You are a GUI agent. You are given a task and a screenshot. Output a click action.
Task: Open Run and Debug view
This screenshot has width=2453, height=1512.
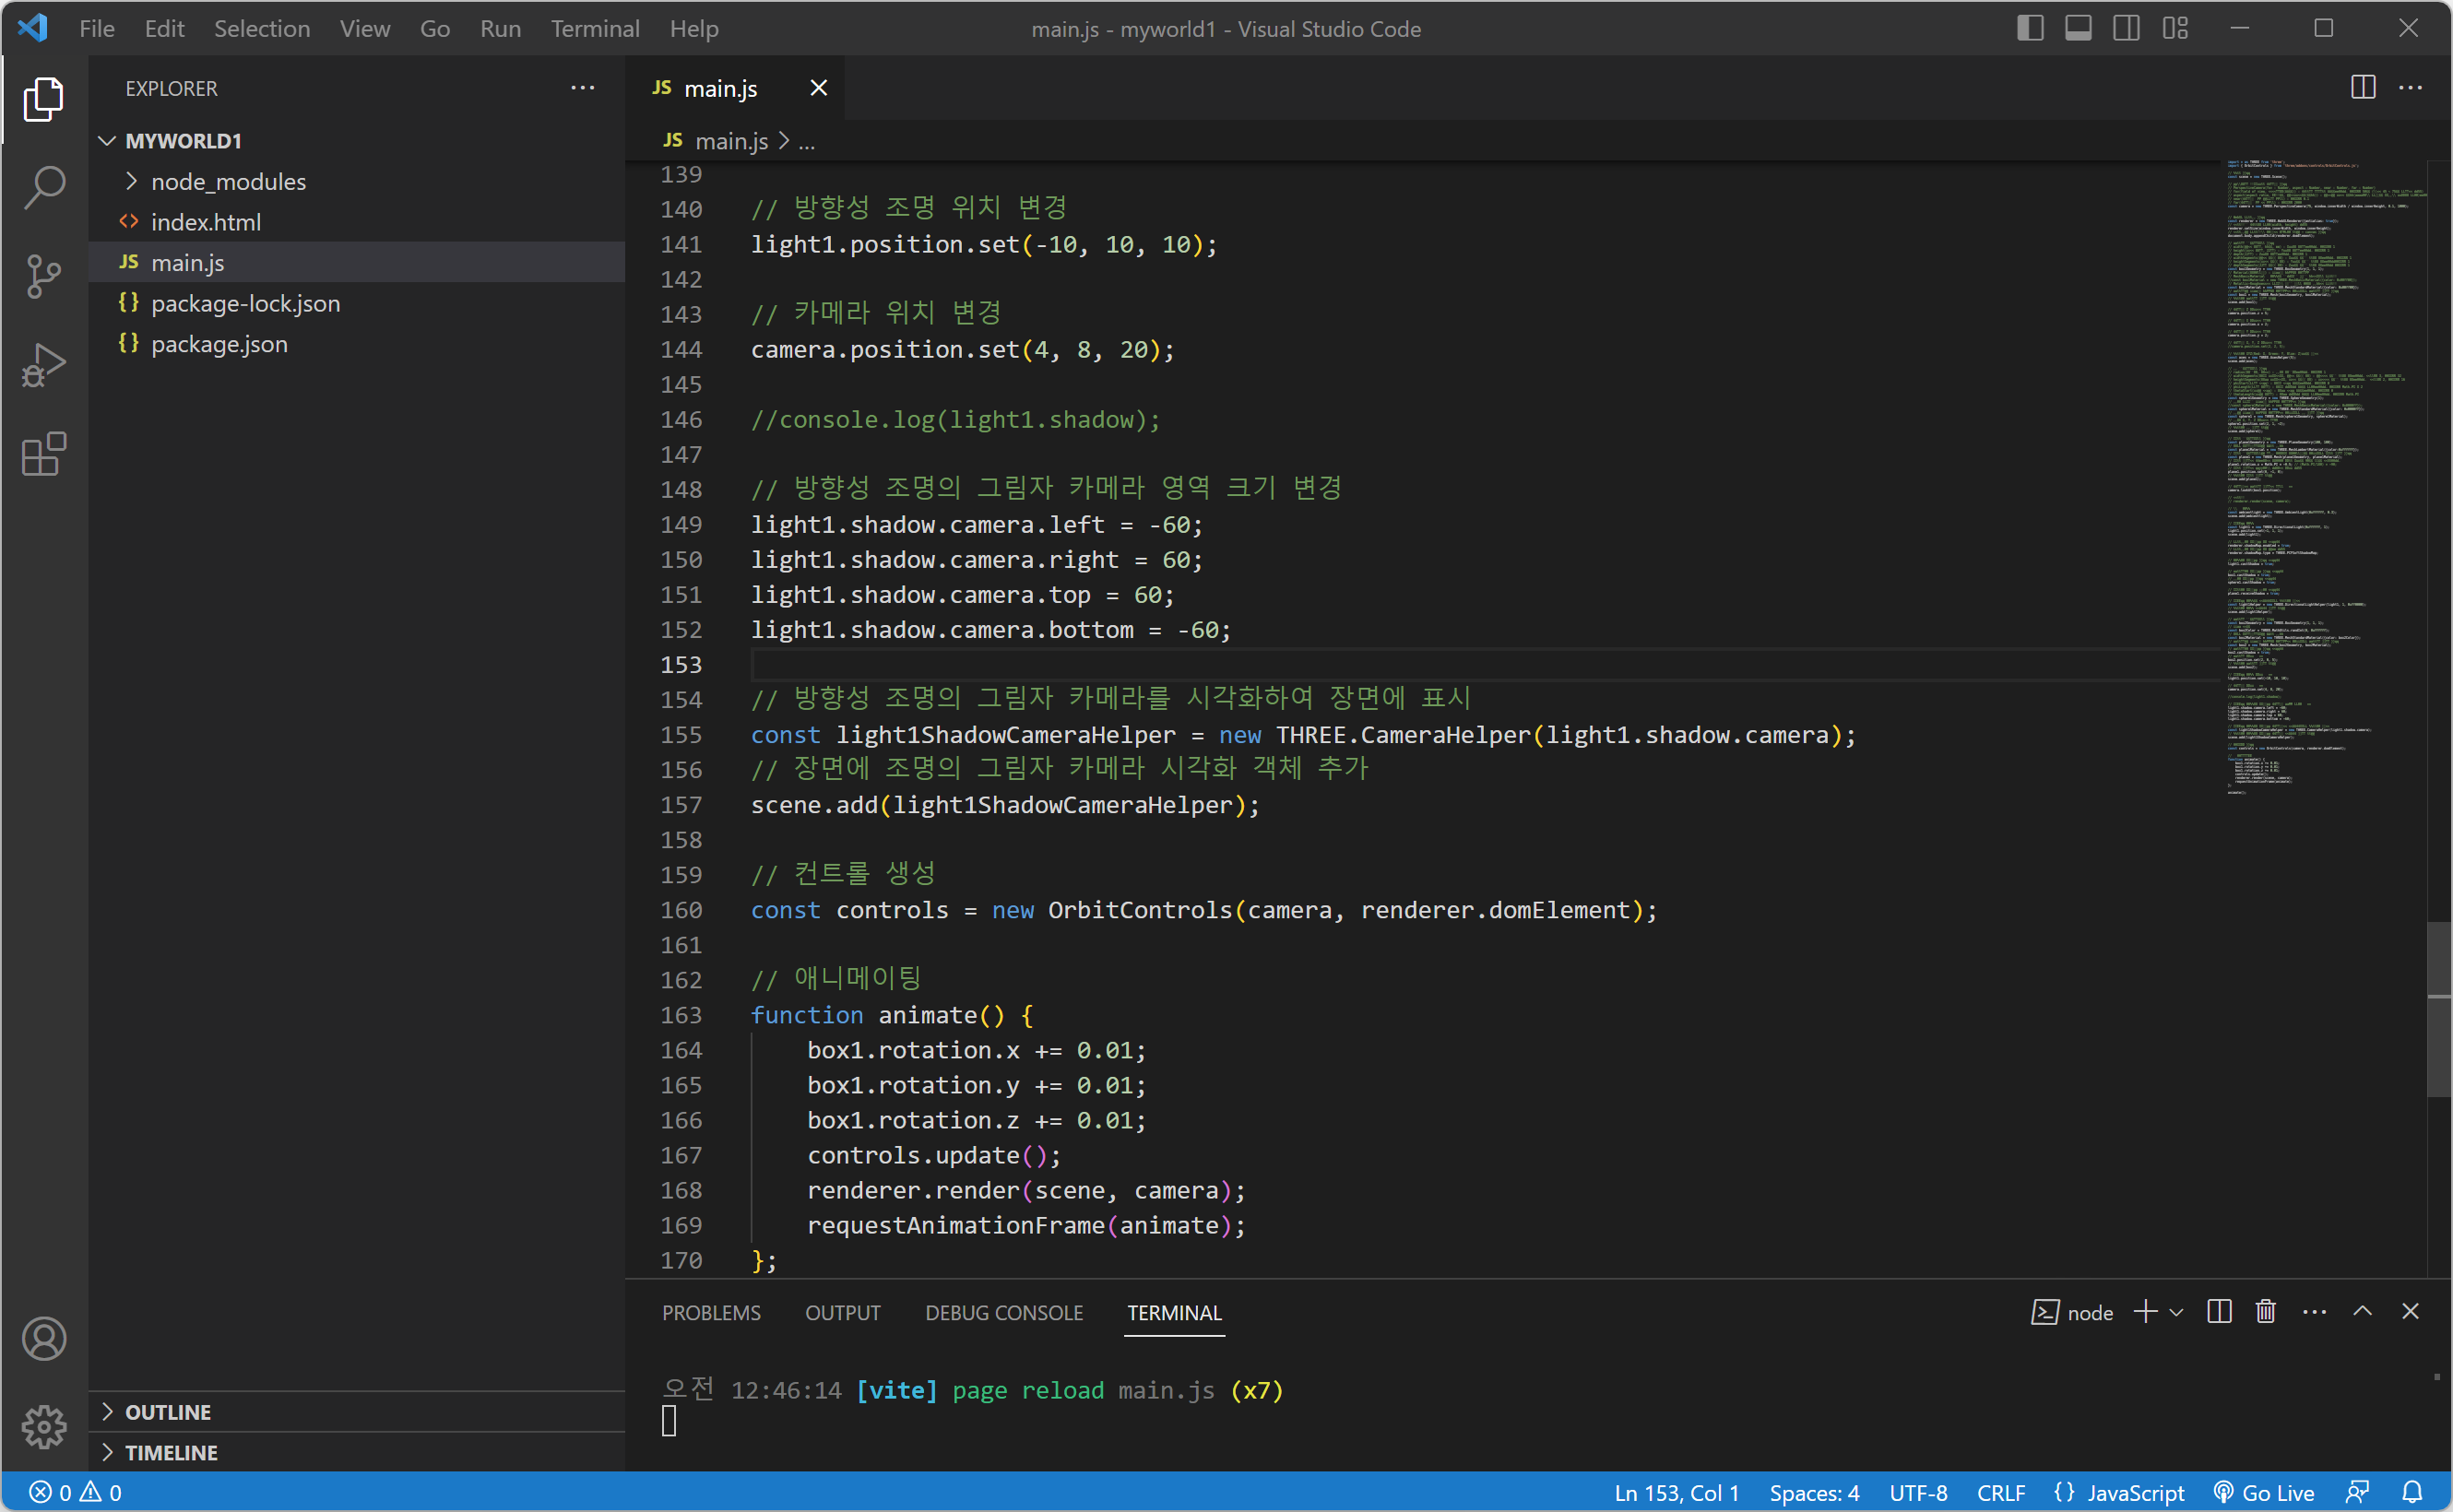(44, 365)
